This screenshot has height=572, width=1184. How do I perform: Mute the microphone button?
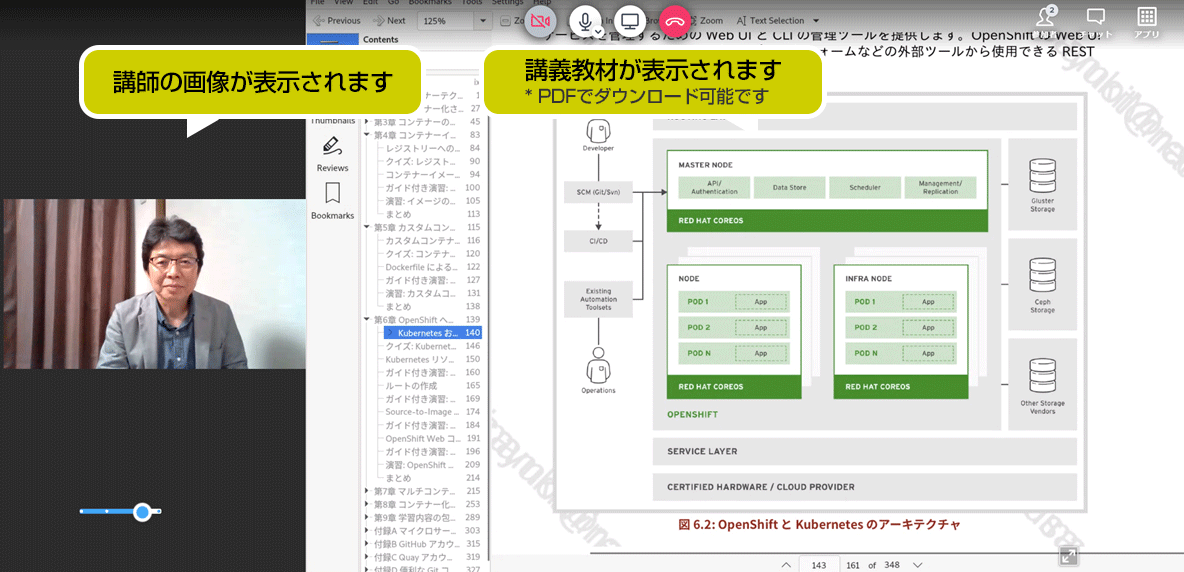tap(583, 20)
